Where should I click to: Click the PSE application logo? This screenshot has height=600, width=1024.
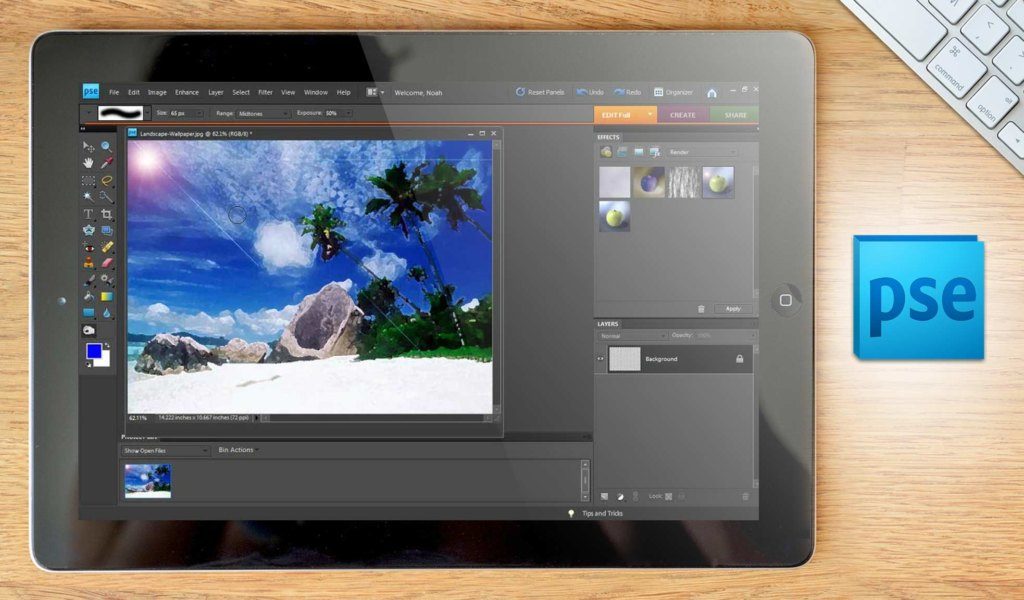pos(91,91)
